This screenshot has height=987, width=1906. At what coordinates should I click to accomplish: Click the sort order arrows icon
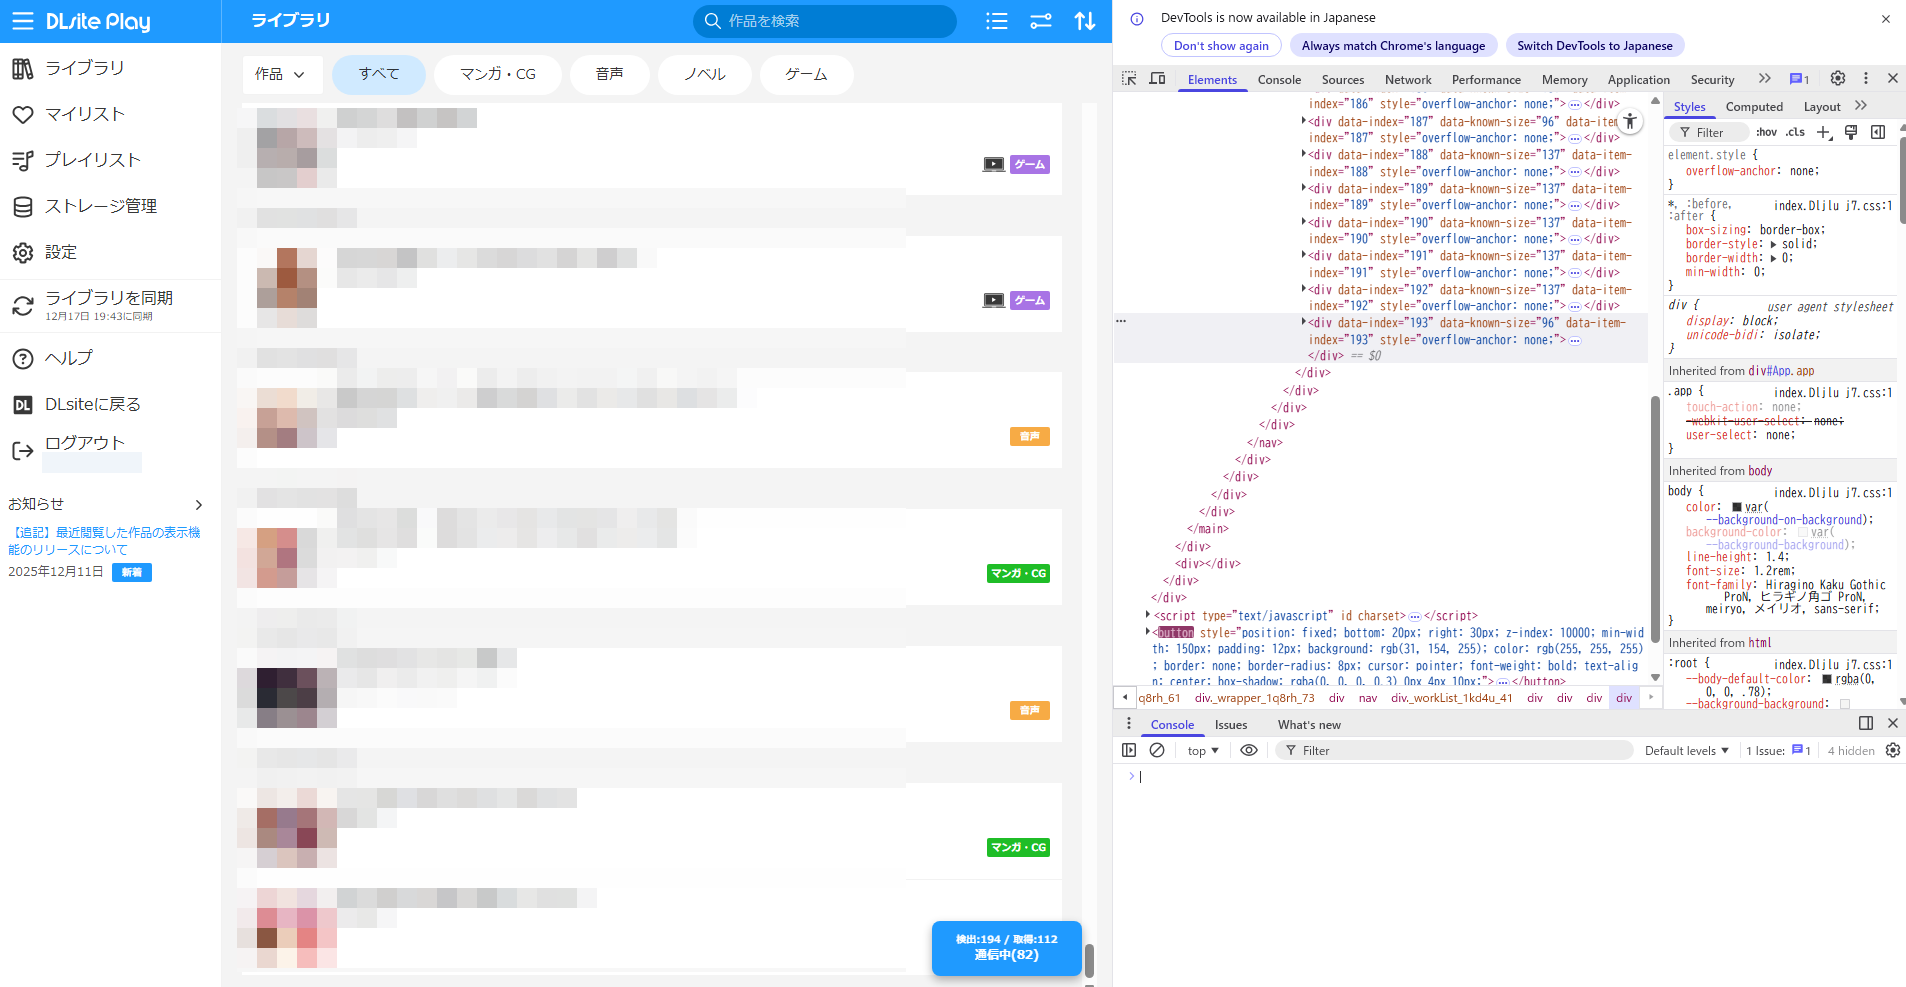[x=1085, y=21]
